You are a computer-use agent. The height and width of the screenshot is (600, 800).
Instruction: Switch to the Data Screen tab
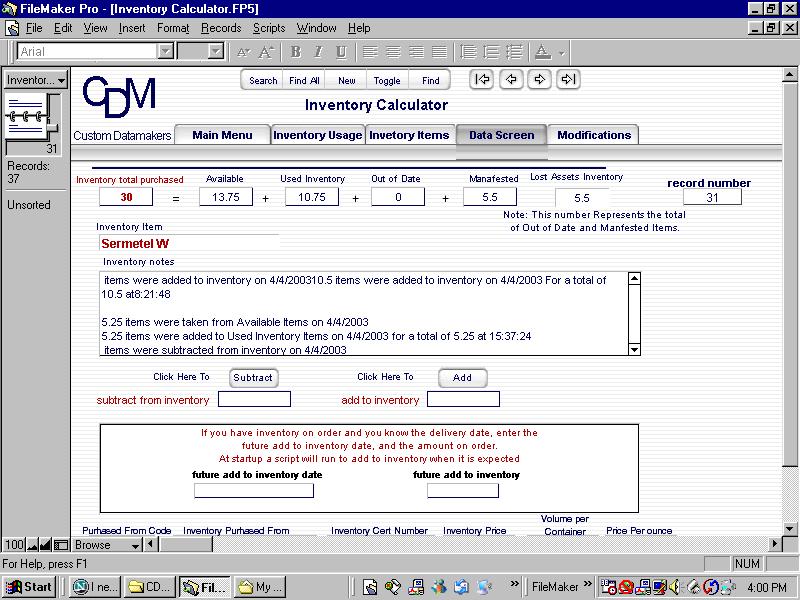(x=502, y=135)
